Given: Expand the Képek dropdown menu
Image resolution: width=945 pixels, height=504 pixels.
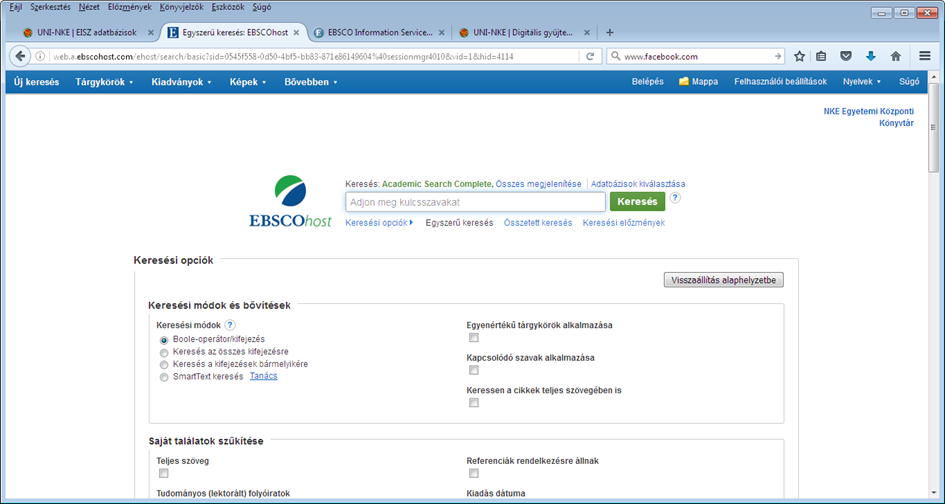Looking at the screenshot, I should click(x=248, y=82).
